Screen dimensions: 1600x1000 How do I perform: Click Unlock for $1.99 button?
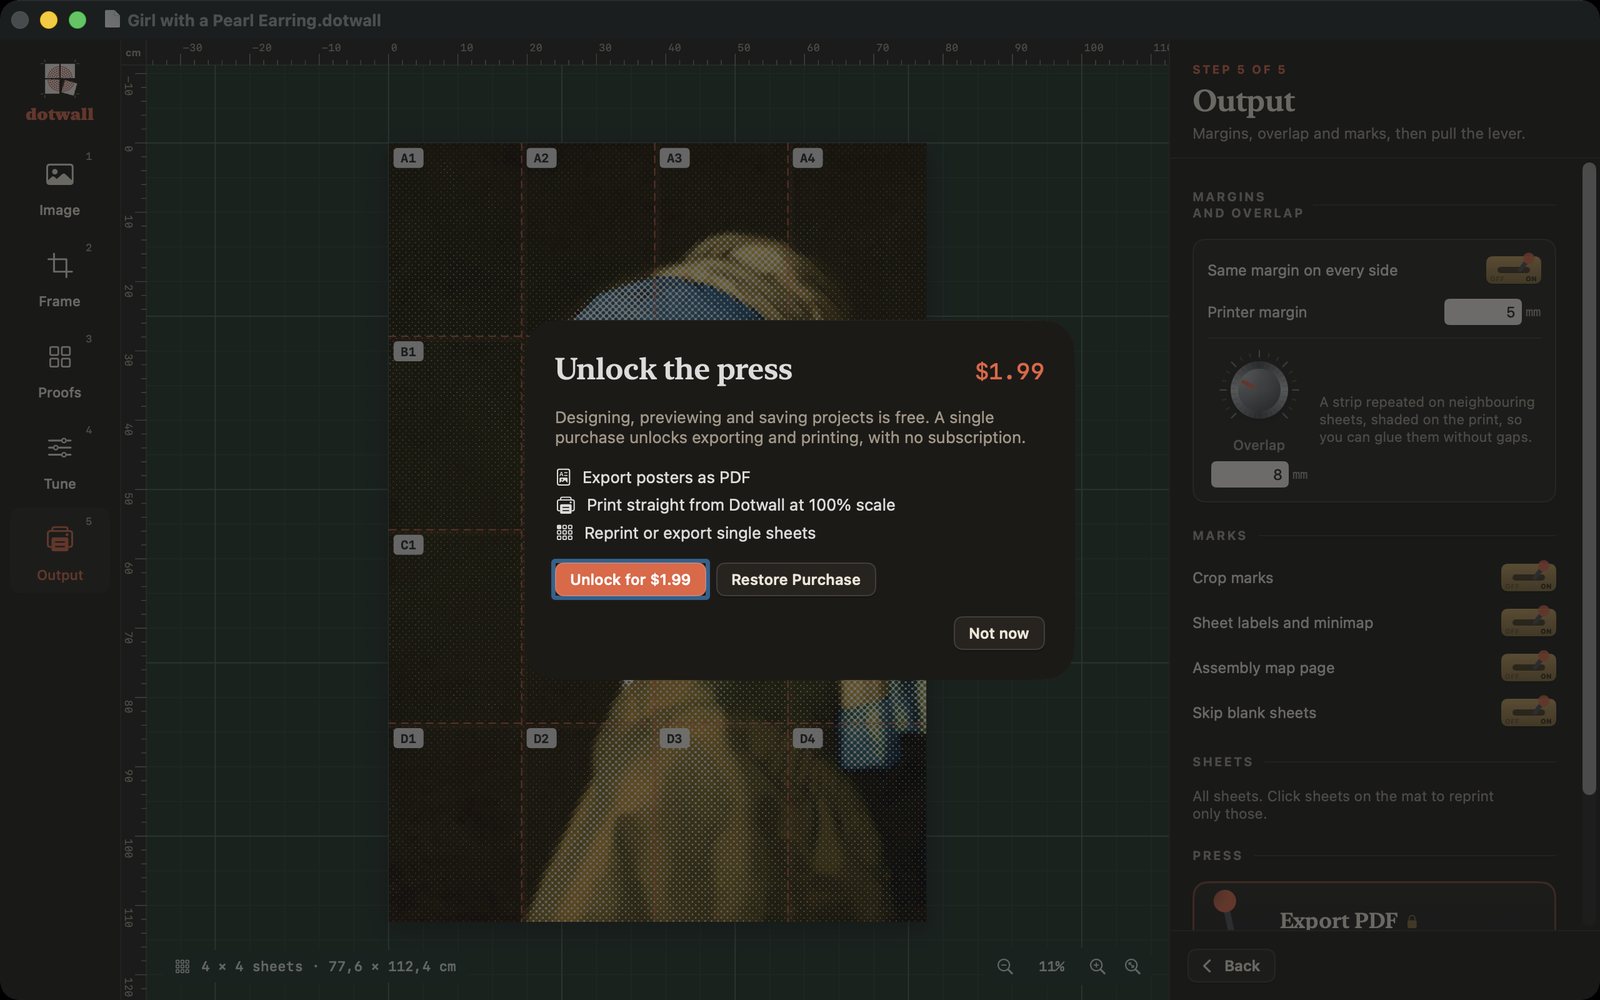click(630, 579)
